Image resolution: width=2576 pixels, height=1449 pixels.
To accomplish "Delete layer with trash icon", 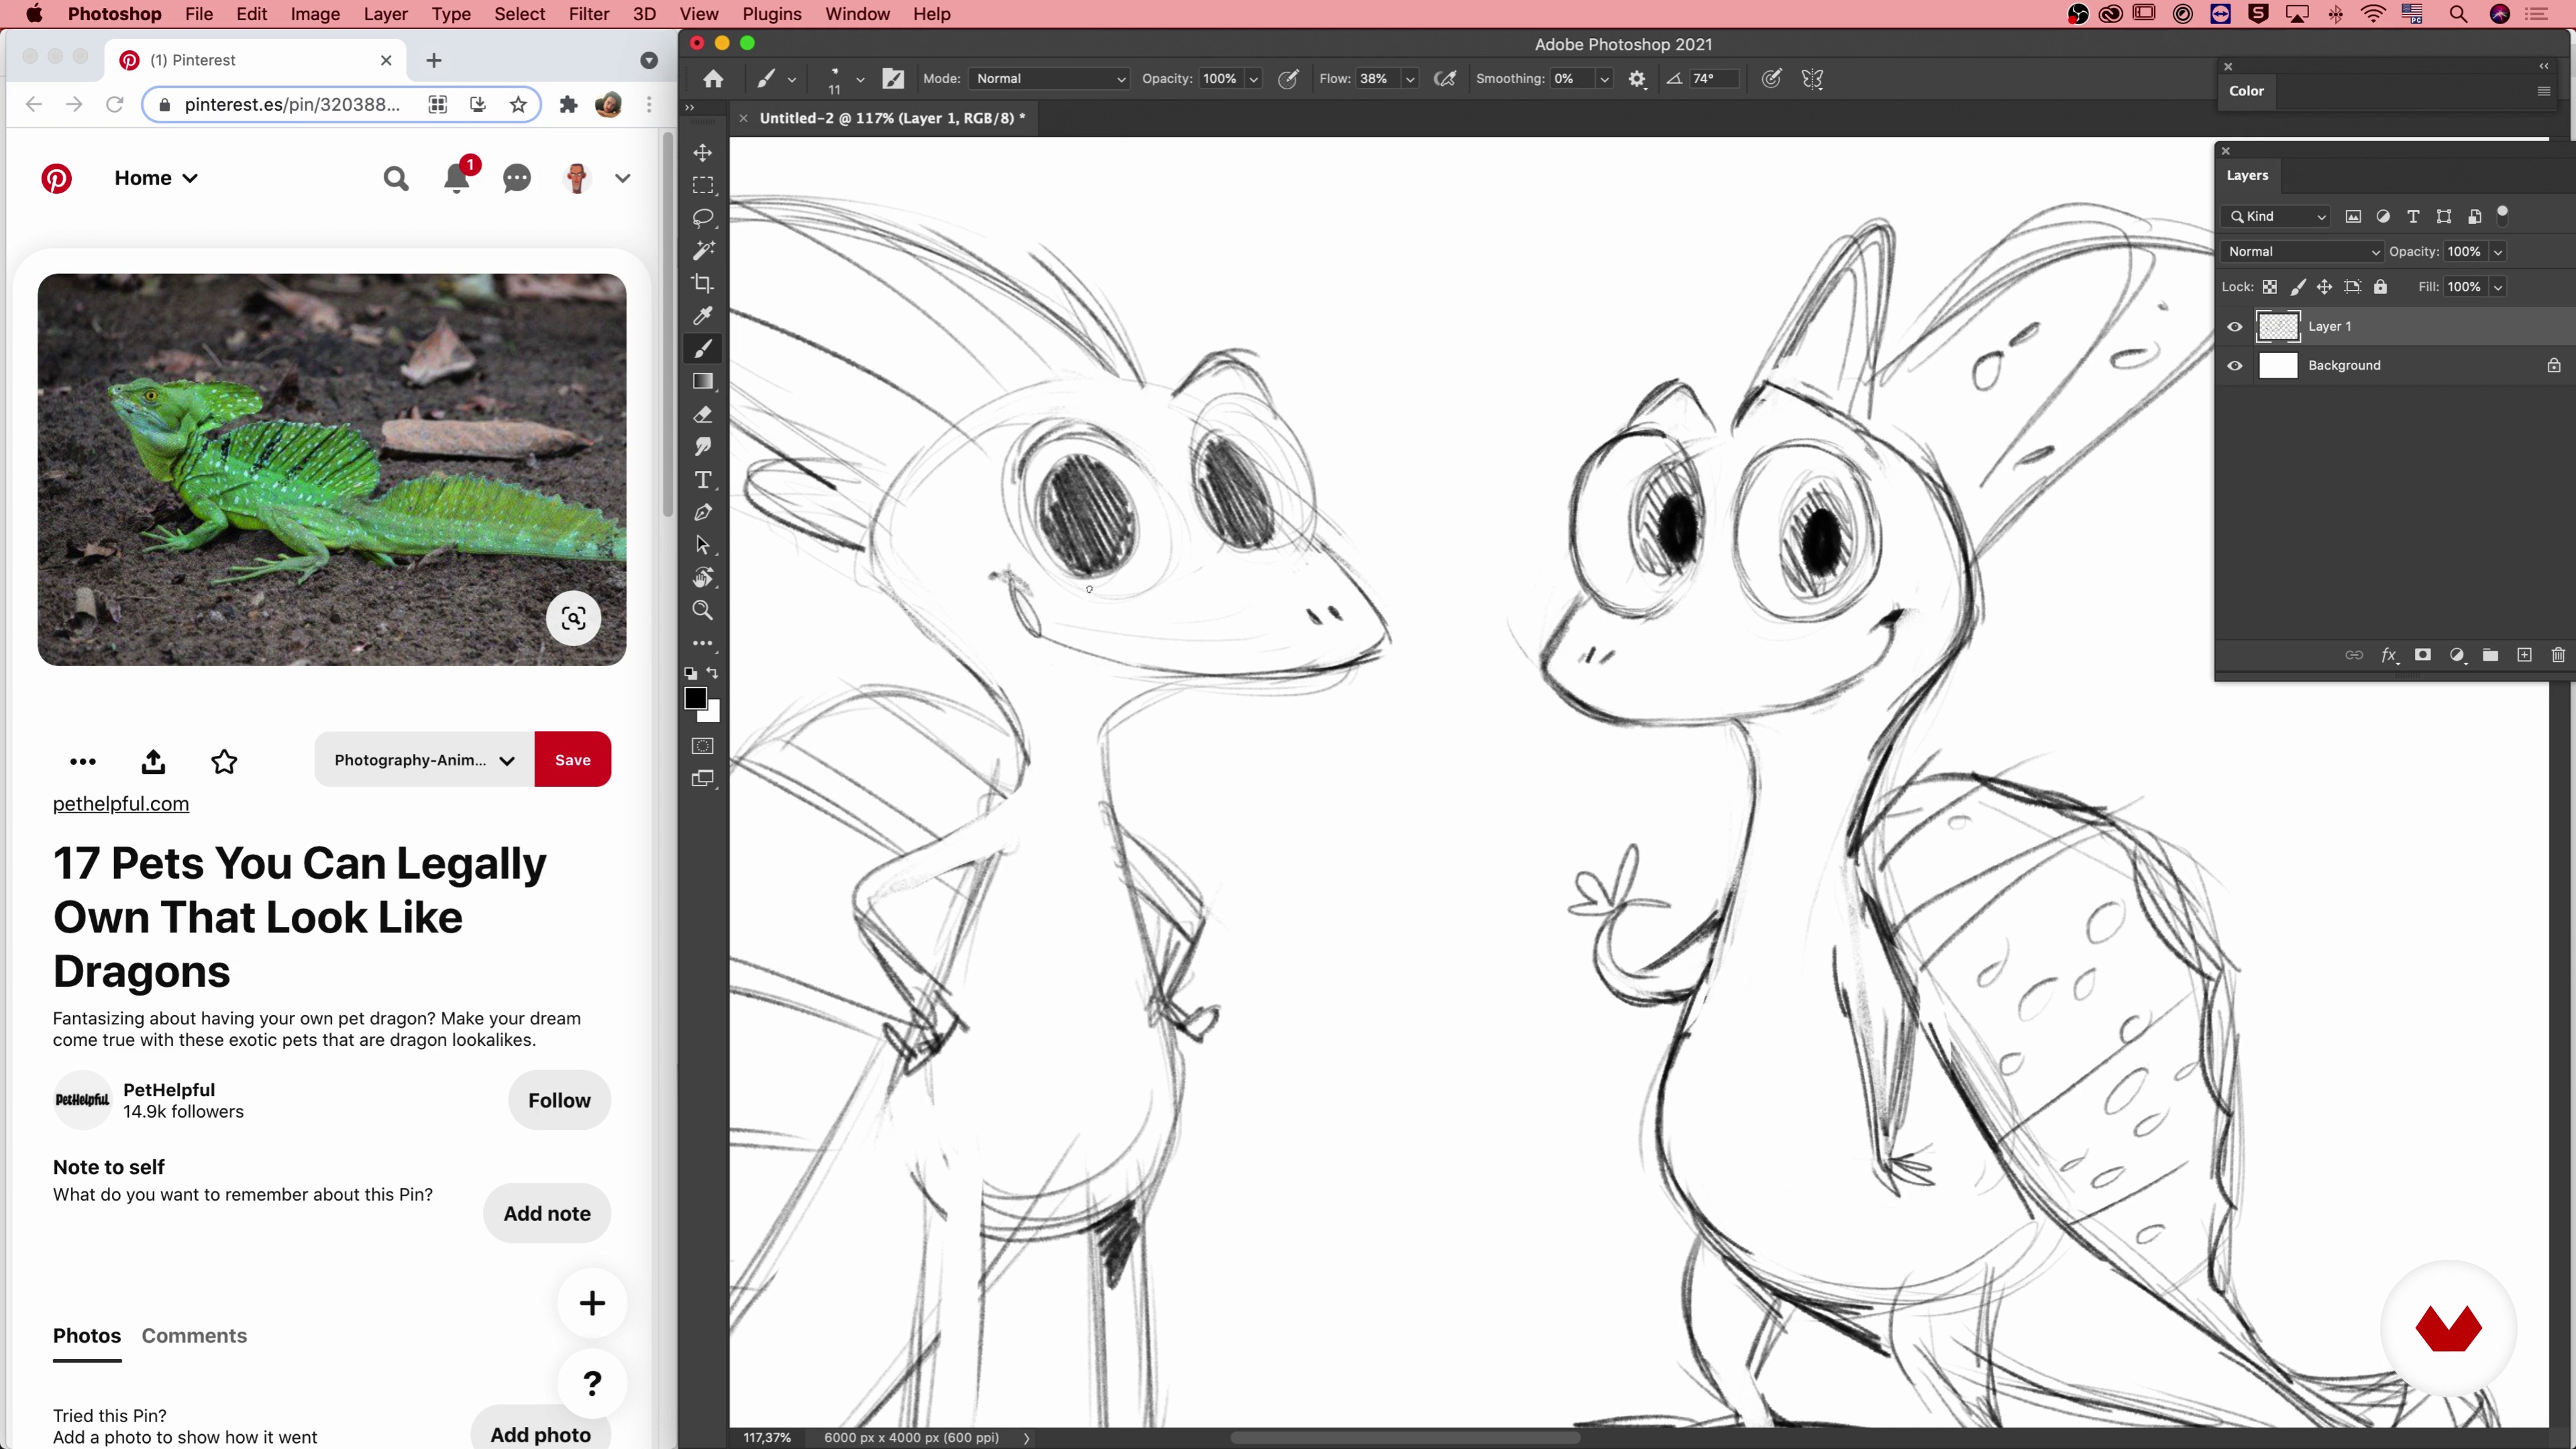I will click(x=2558, y=655).
